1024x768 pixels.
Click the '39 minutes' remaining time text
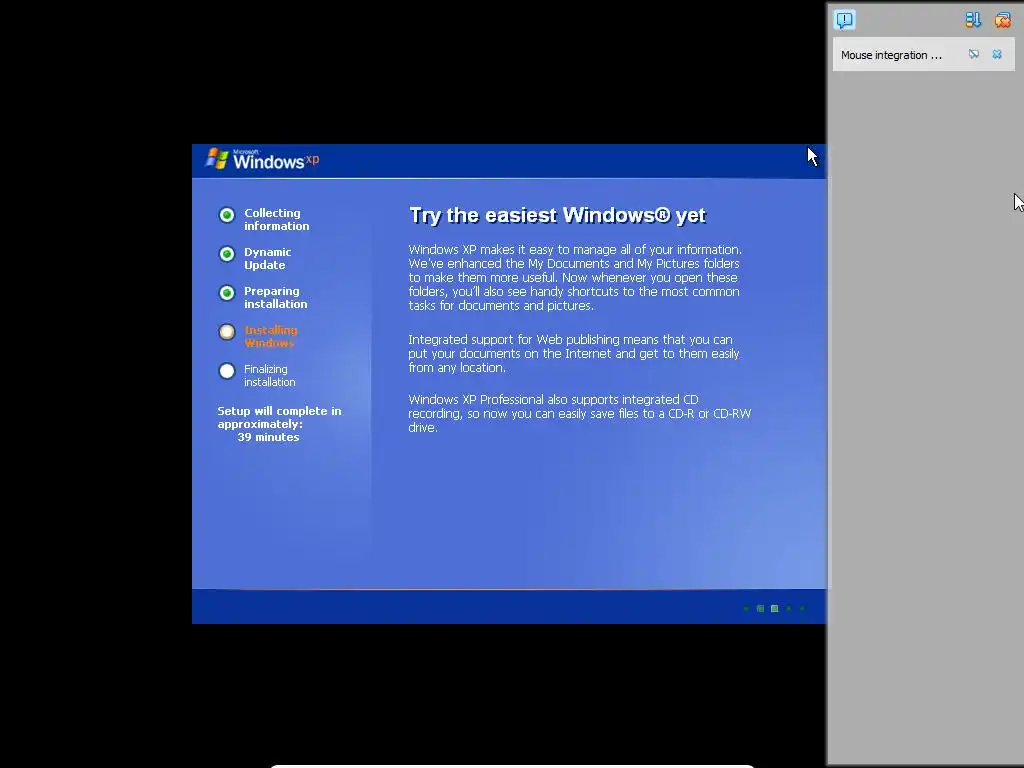pyautogui.click(x=268, y=438)
